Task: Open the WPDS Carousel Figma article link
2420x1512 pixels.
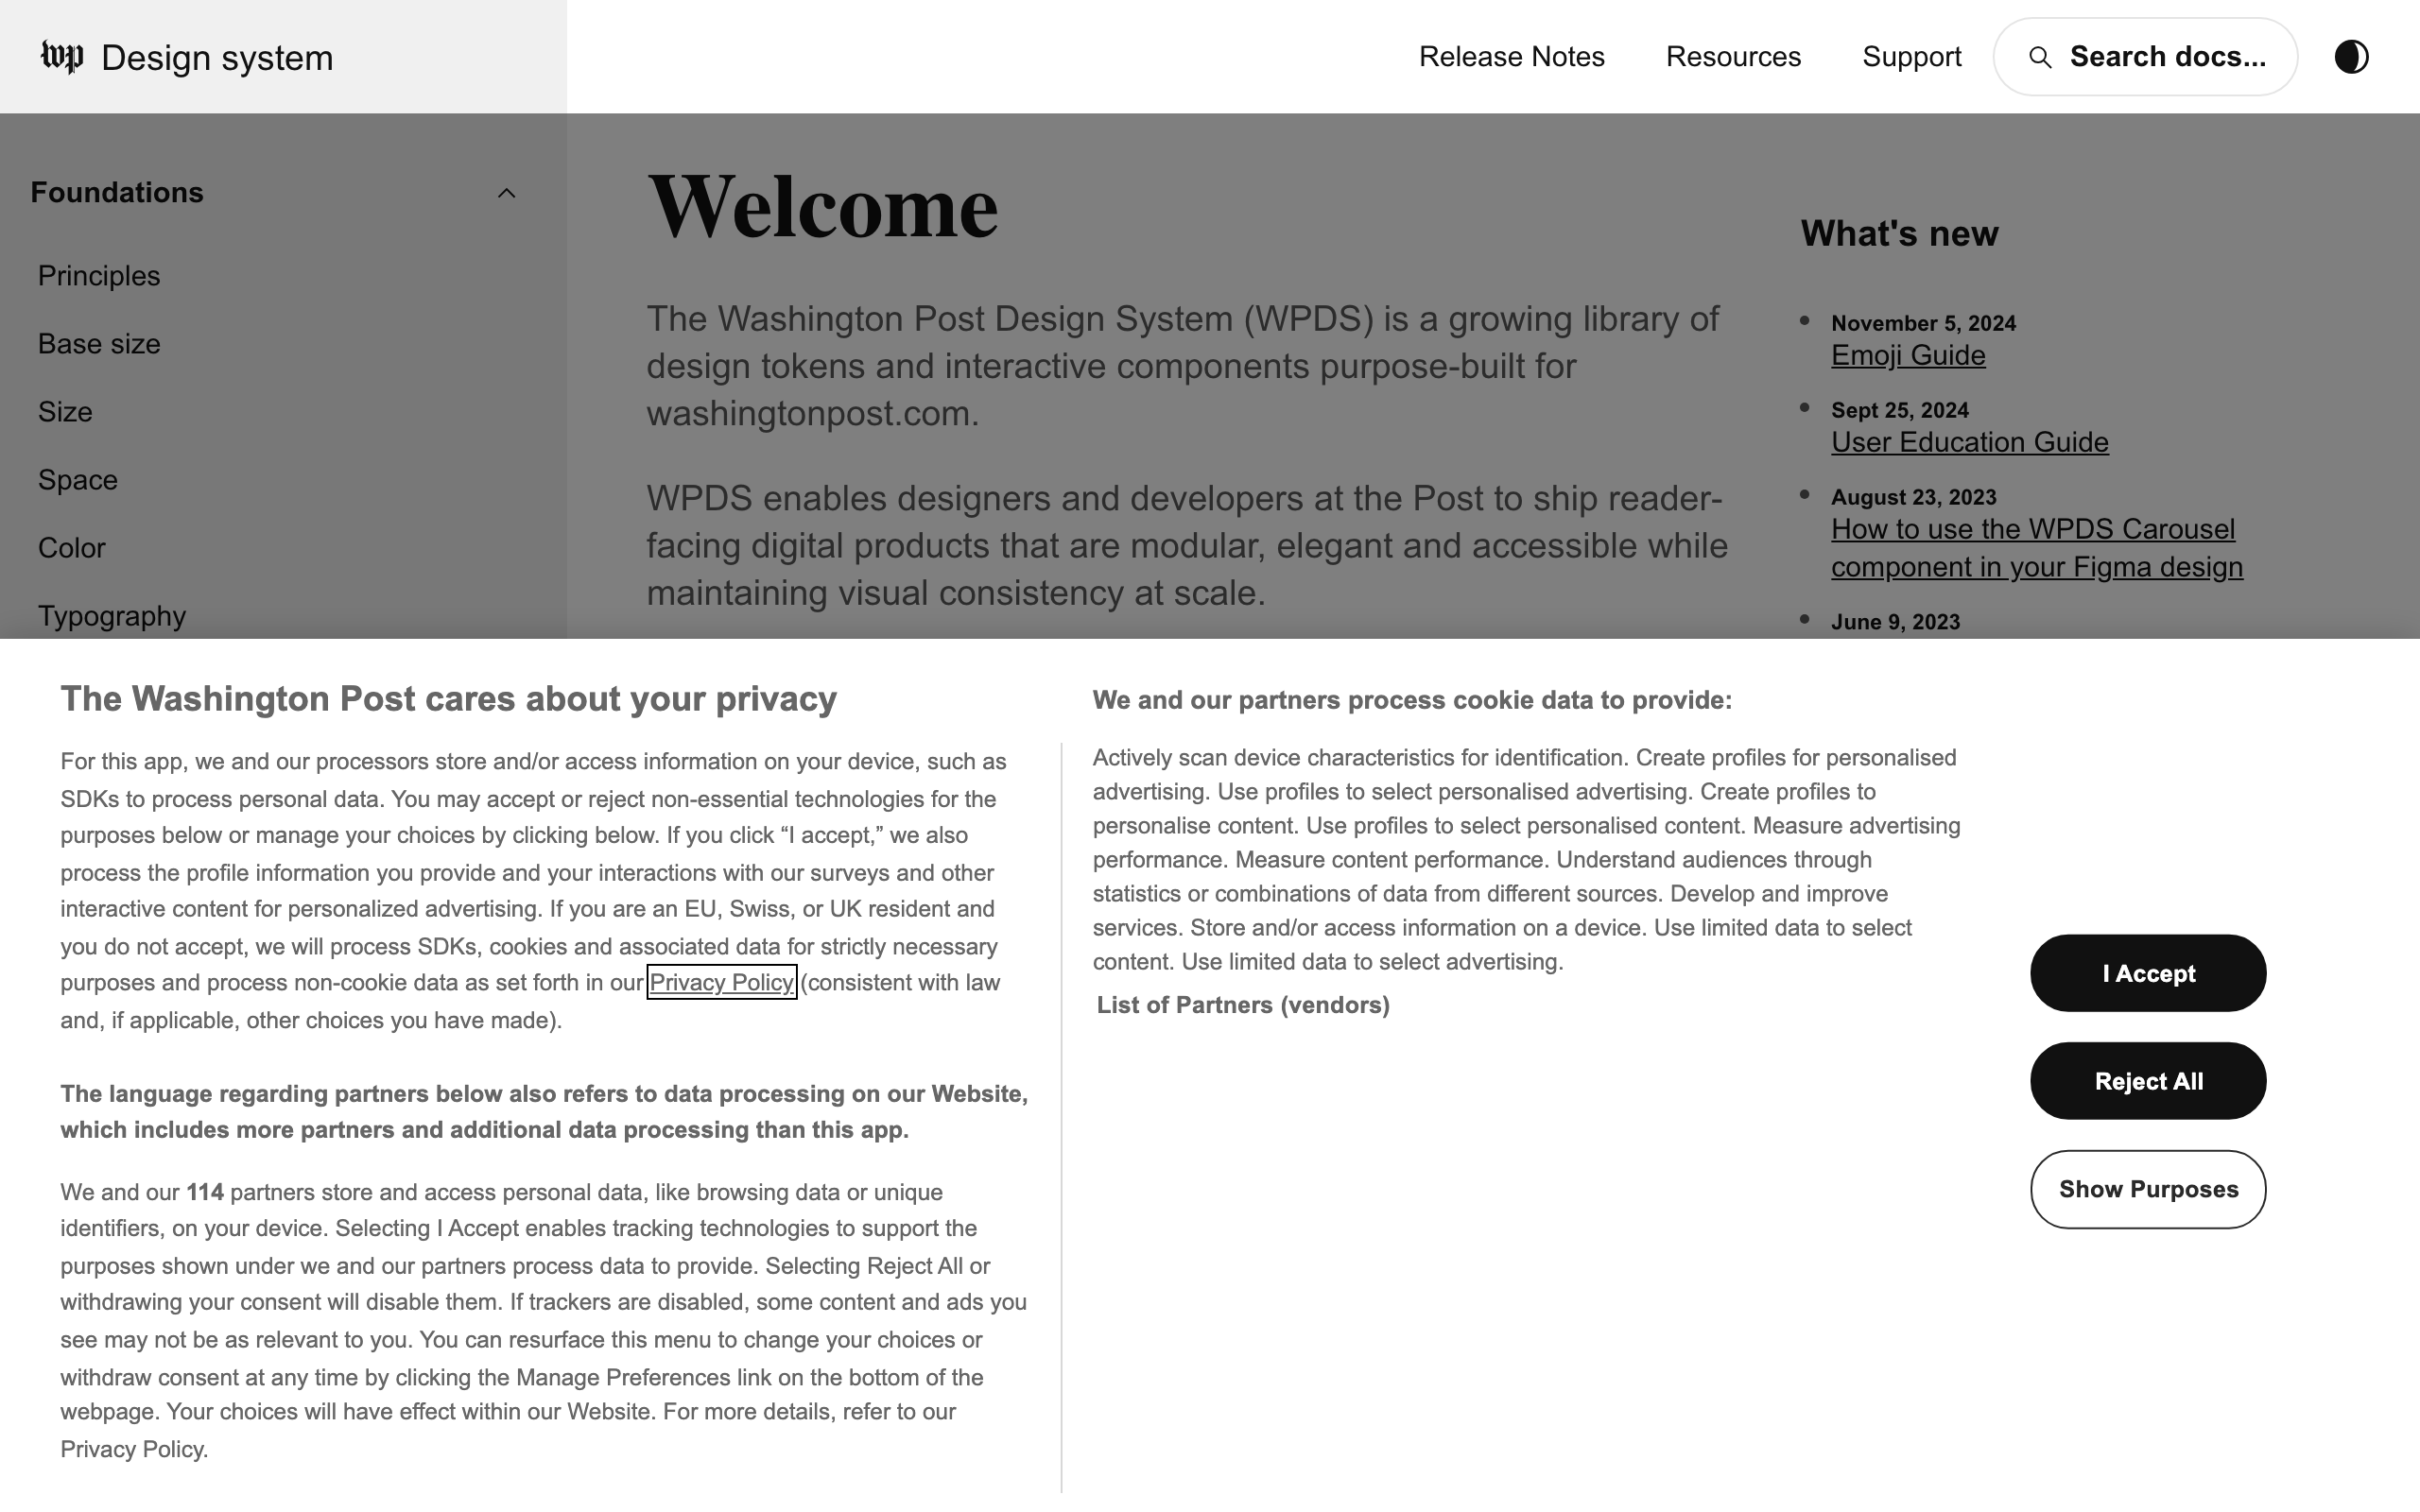Action: click(x=2037, y=548)
